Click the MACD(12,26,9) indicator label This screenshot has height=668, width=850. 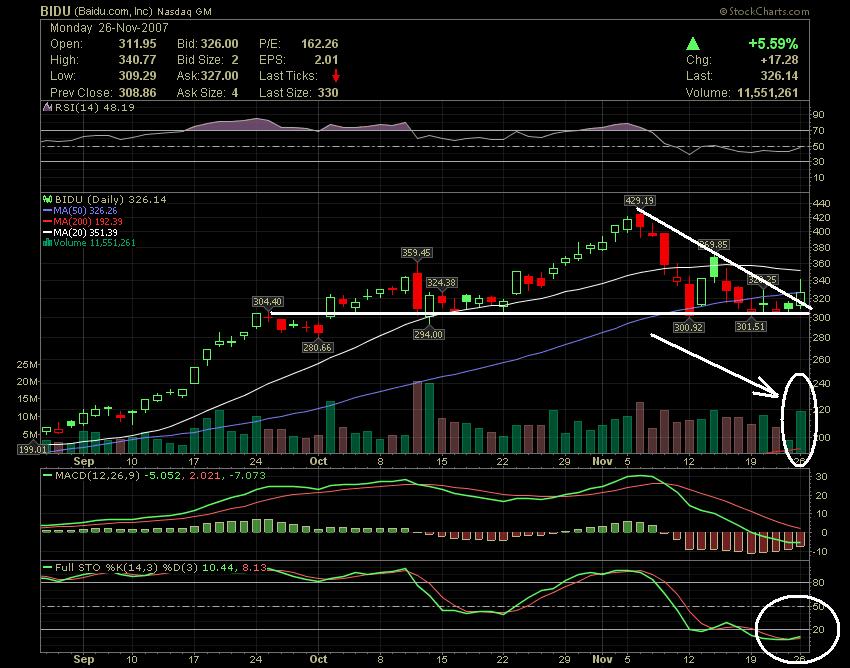click(x=98, y=476)
